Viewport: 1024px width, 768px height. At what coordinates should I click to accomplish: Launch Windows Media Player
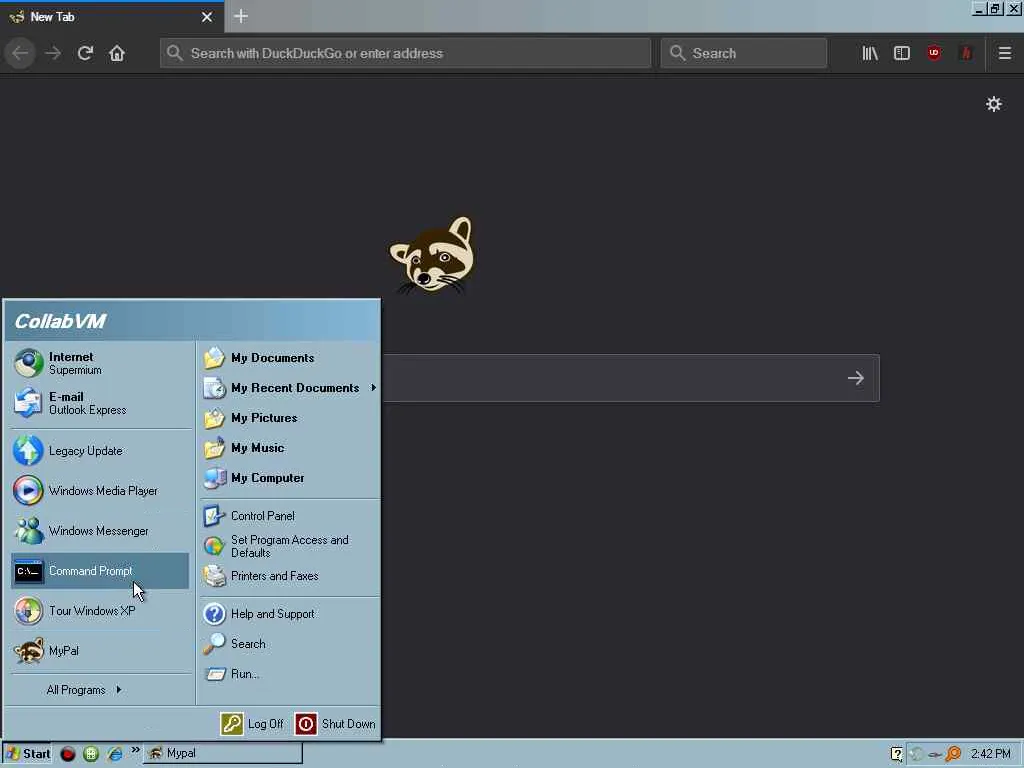(100, 490)
